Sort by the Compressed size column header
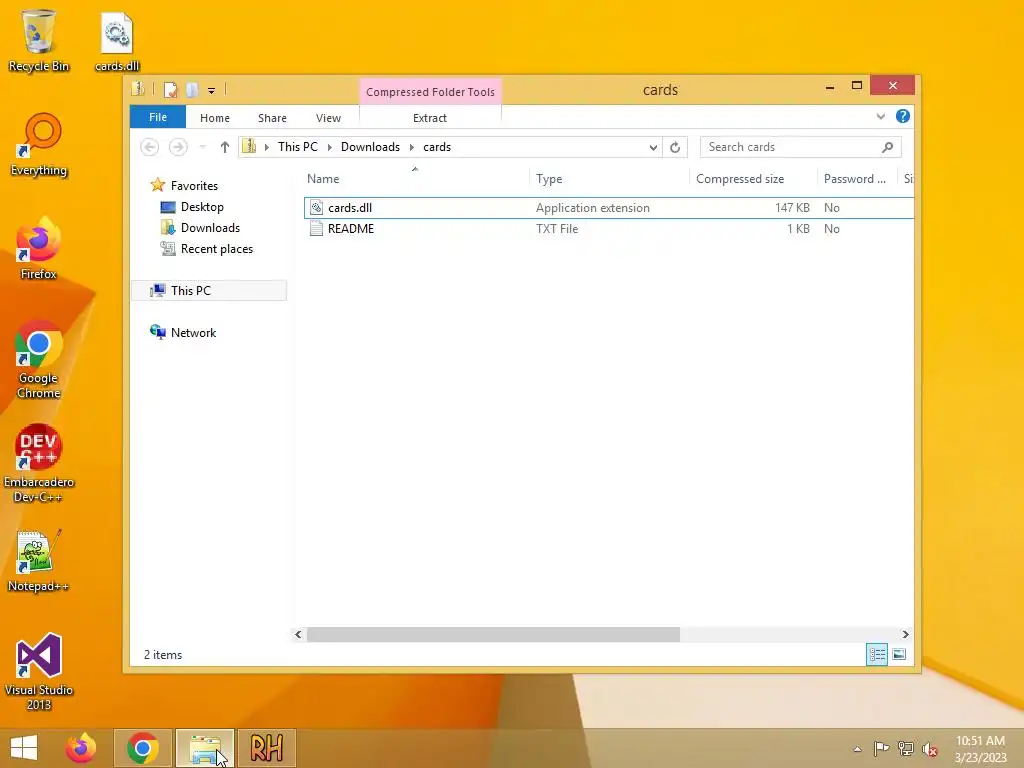This screenshot has width=1024, height=768. click(753, 179)
